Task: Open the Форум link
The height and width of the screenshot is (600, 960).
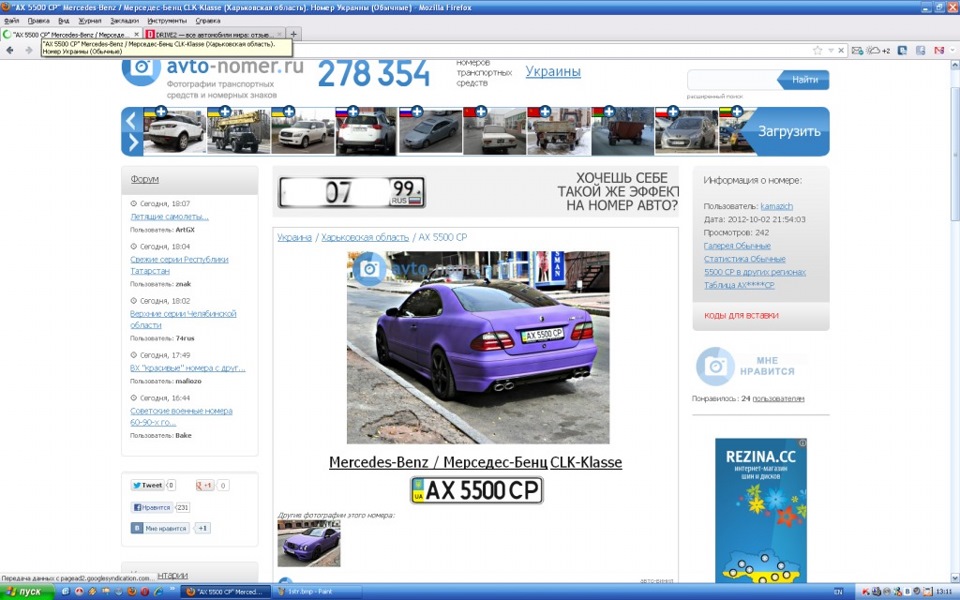Action: tap(144, 179)
